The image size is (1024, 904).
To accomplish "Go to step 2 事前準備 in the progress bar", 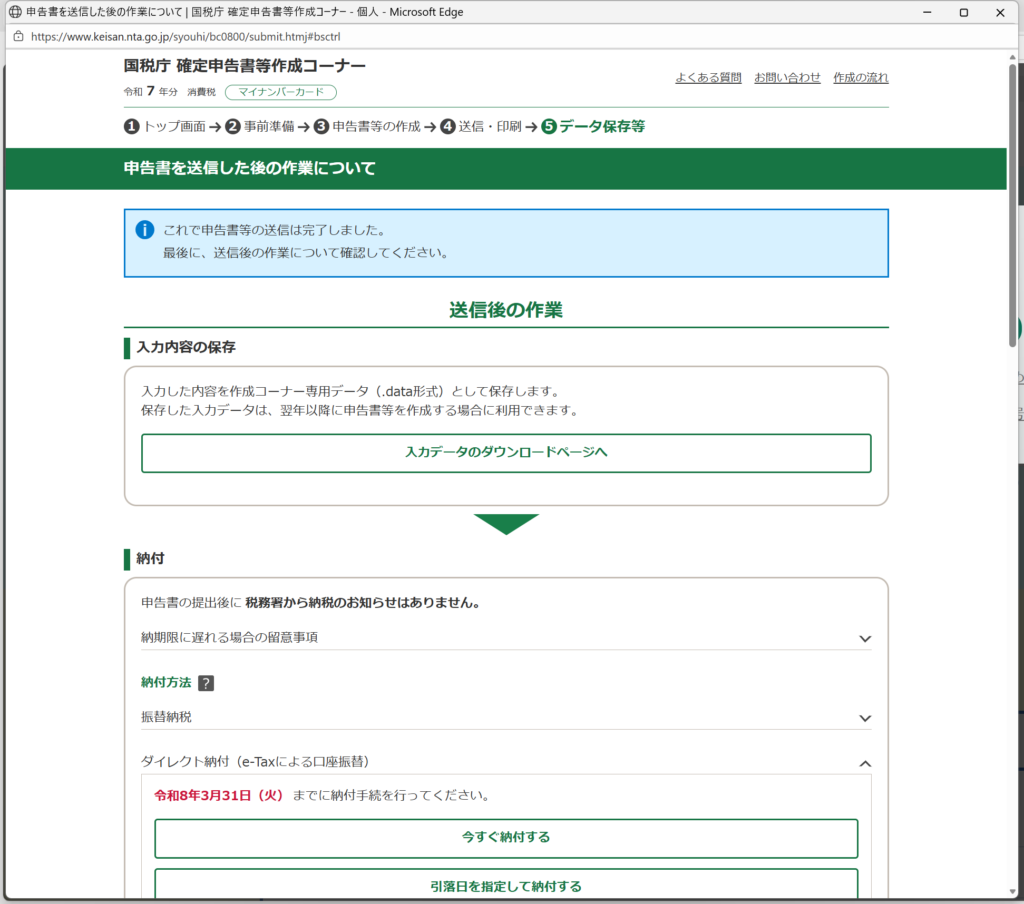I will [x=259, y=127].
